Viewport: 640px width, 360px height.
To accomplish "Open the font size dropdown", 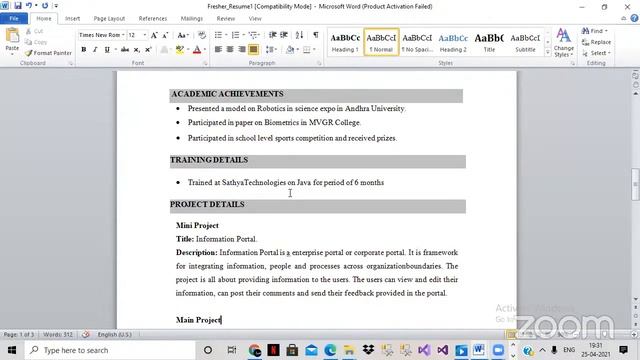I will (x=144, y=35).
